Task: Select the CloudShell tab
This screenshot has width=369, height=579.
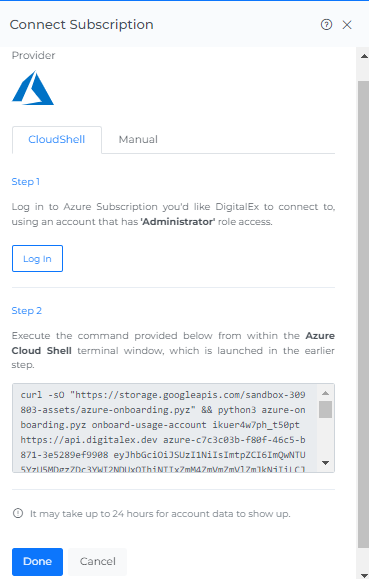Action: [57, 140]
